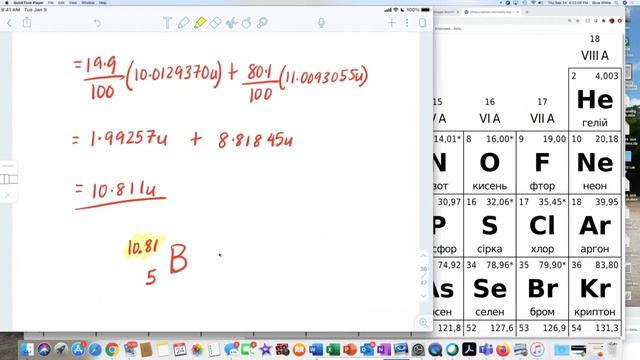Click the down chevron in the page navigator
This screenshot has width=640, height=360.
pos(423,296)
